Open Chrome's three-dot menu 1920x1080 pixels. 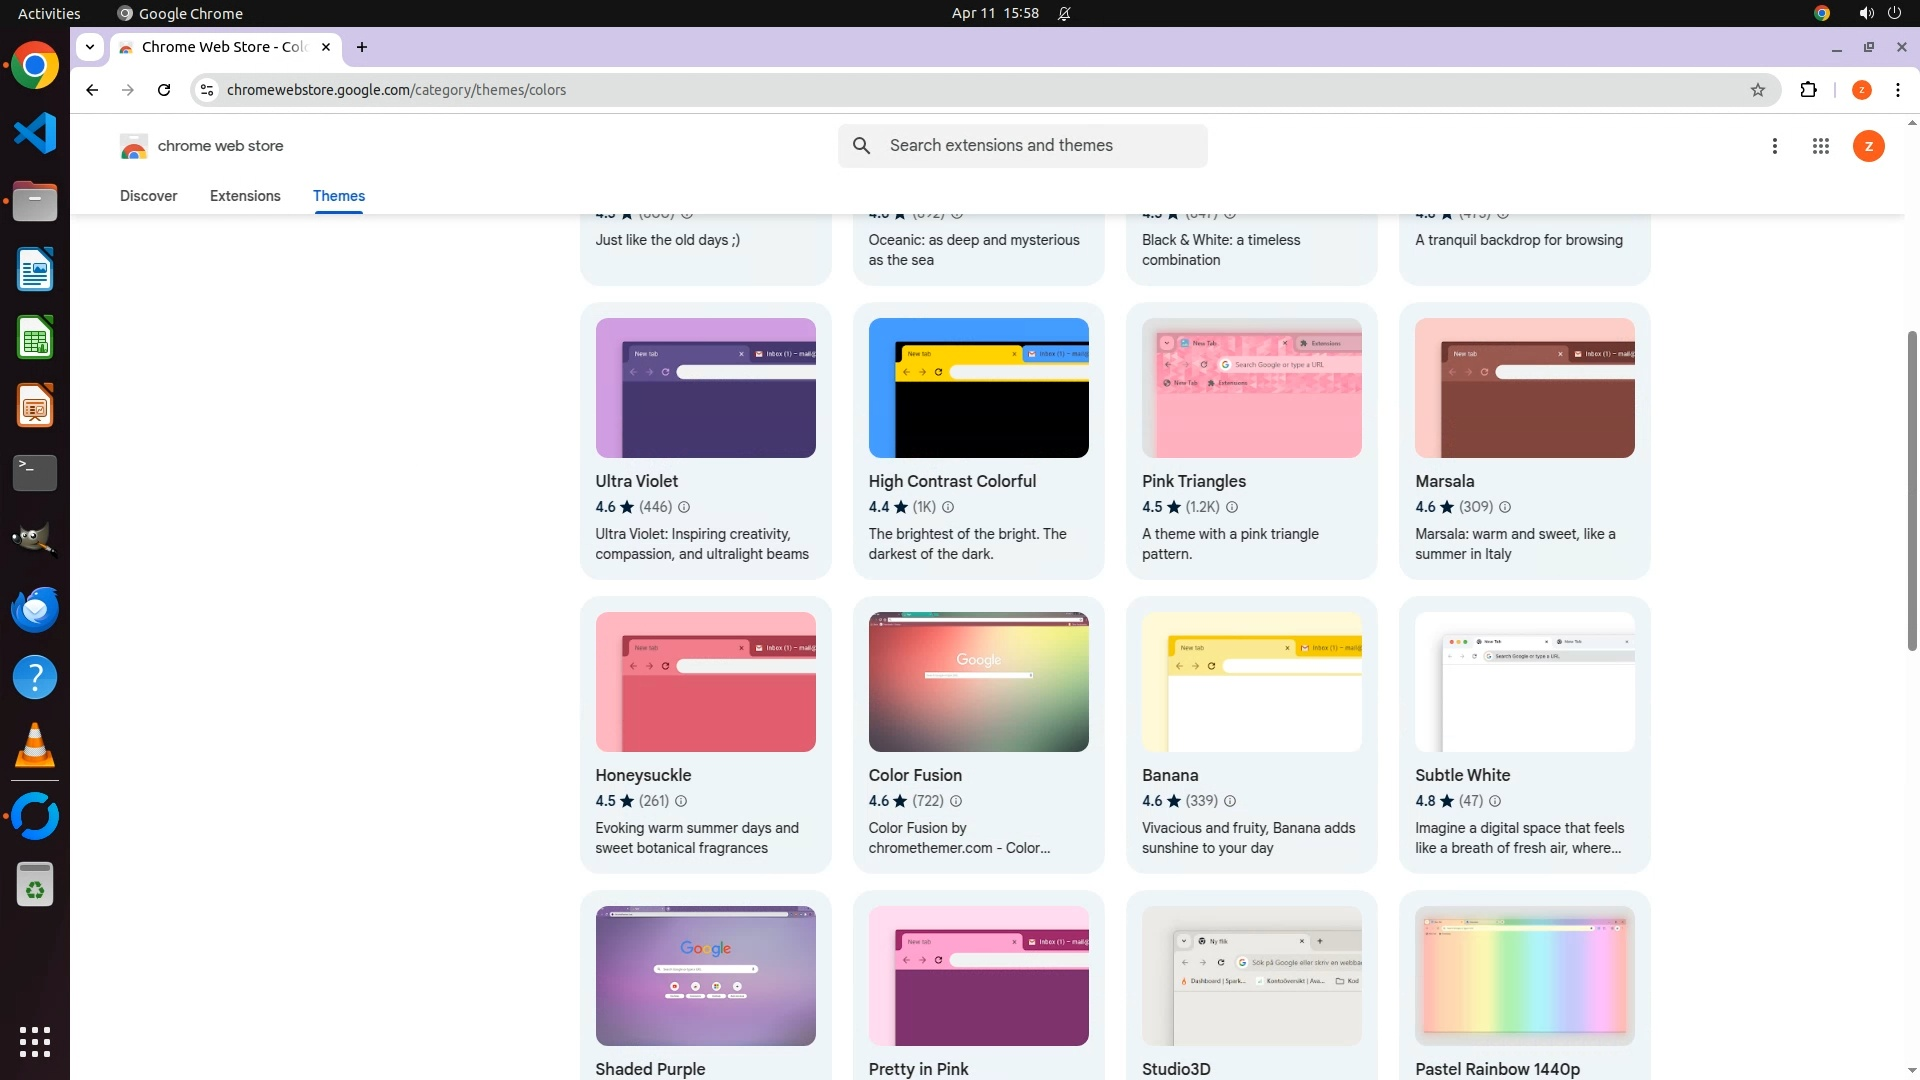pos(1897,90)
